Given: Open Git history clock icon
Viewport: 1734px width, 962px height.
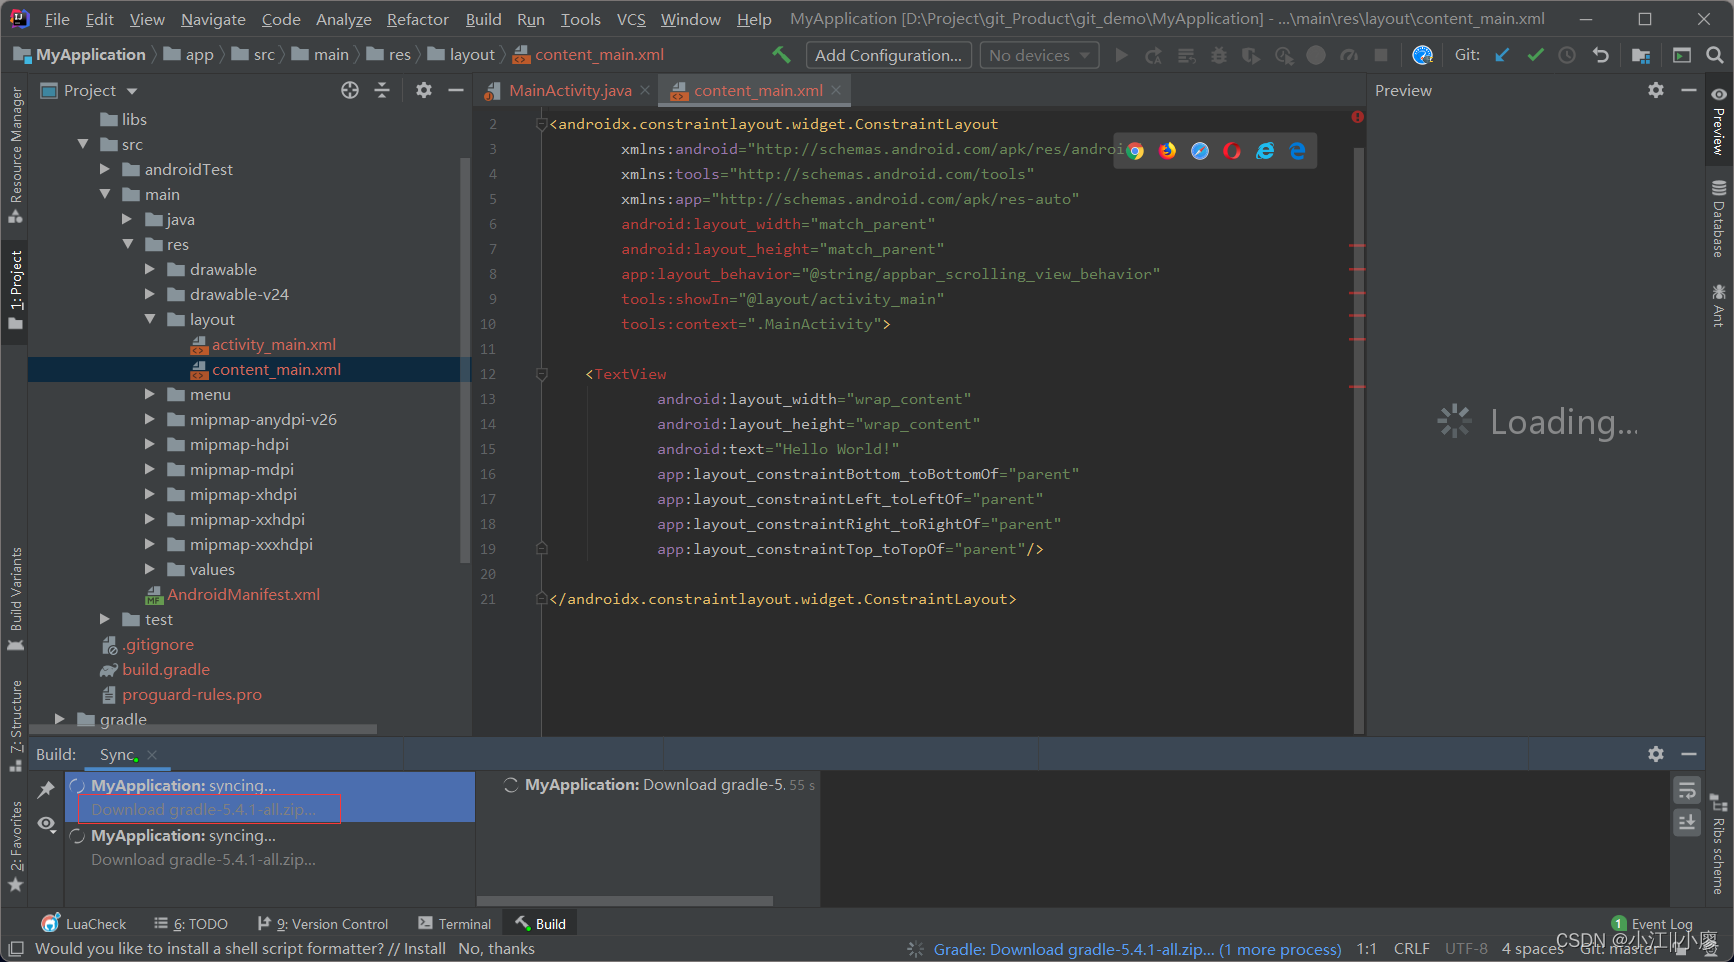Looking at the screenshot, I should [1567, 55].
